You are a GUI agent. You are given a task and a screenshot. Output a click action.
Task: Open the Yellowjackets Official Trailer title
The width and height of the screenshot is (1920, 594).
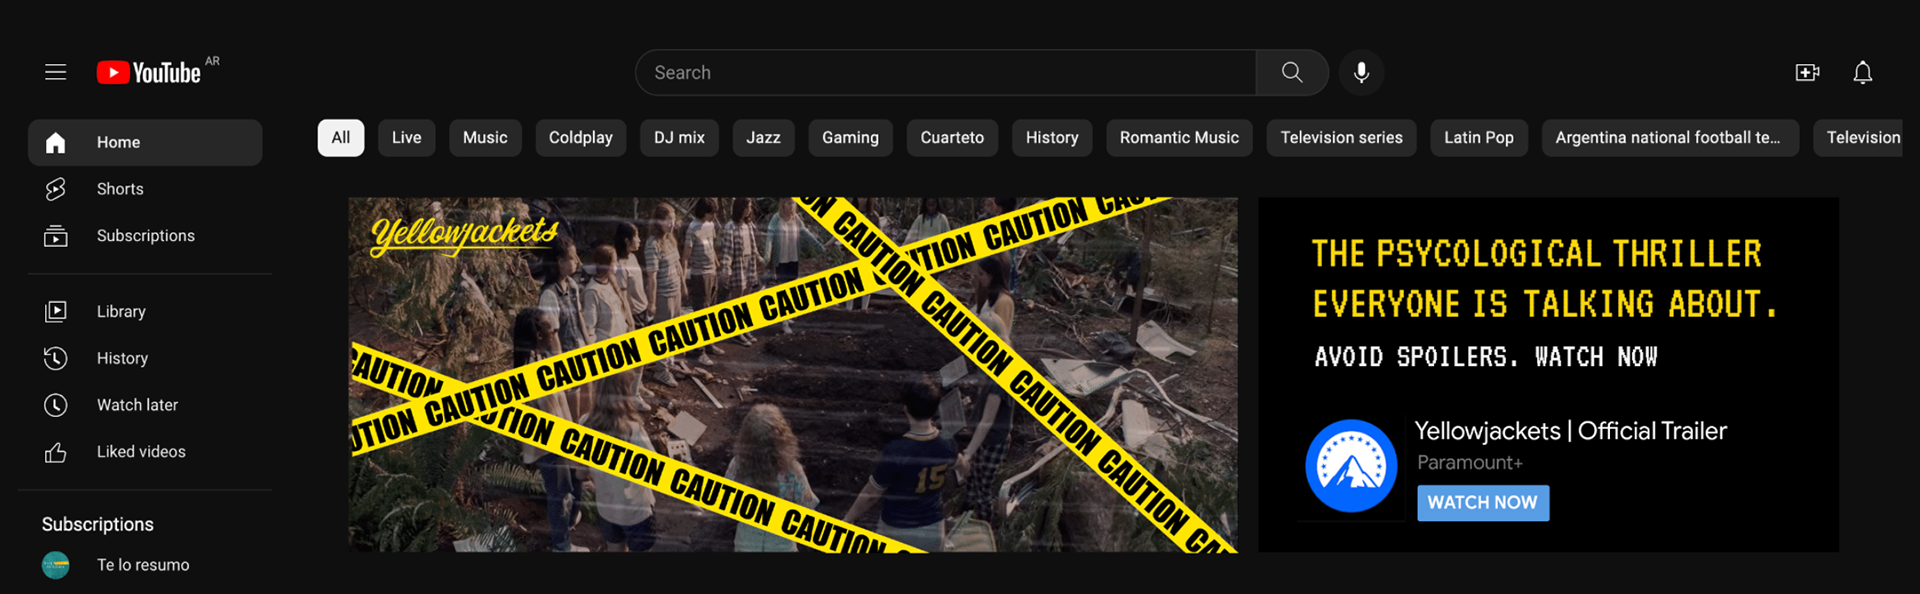pyautogui.click(x=1570, y=431)
